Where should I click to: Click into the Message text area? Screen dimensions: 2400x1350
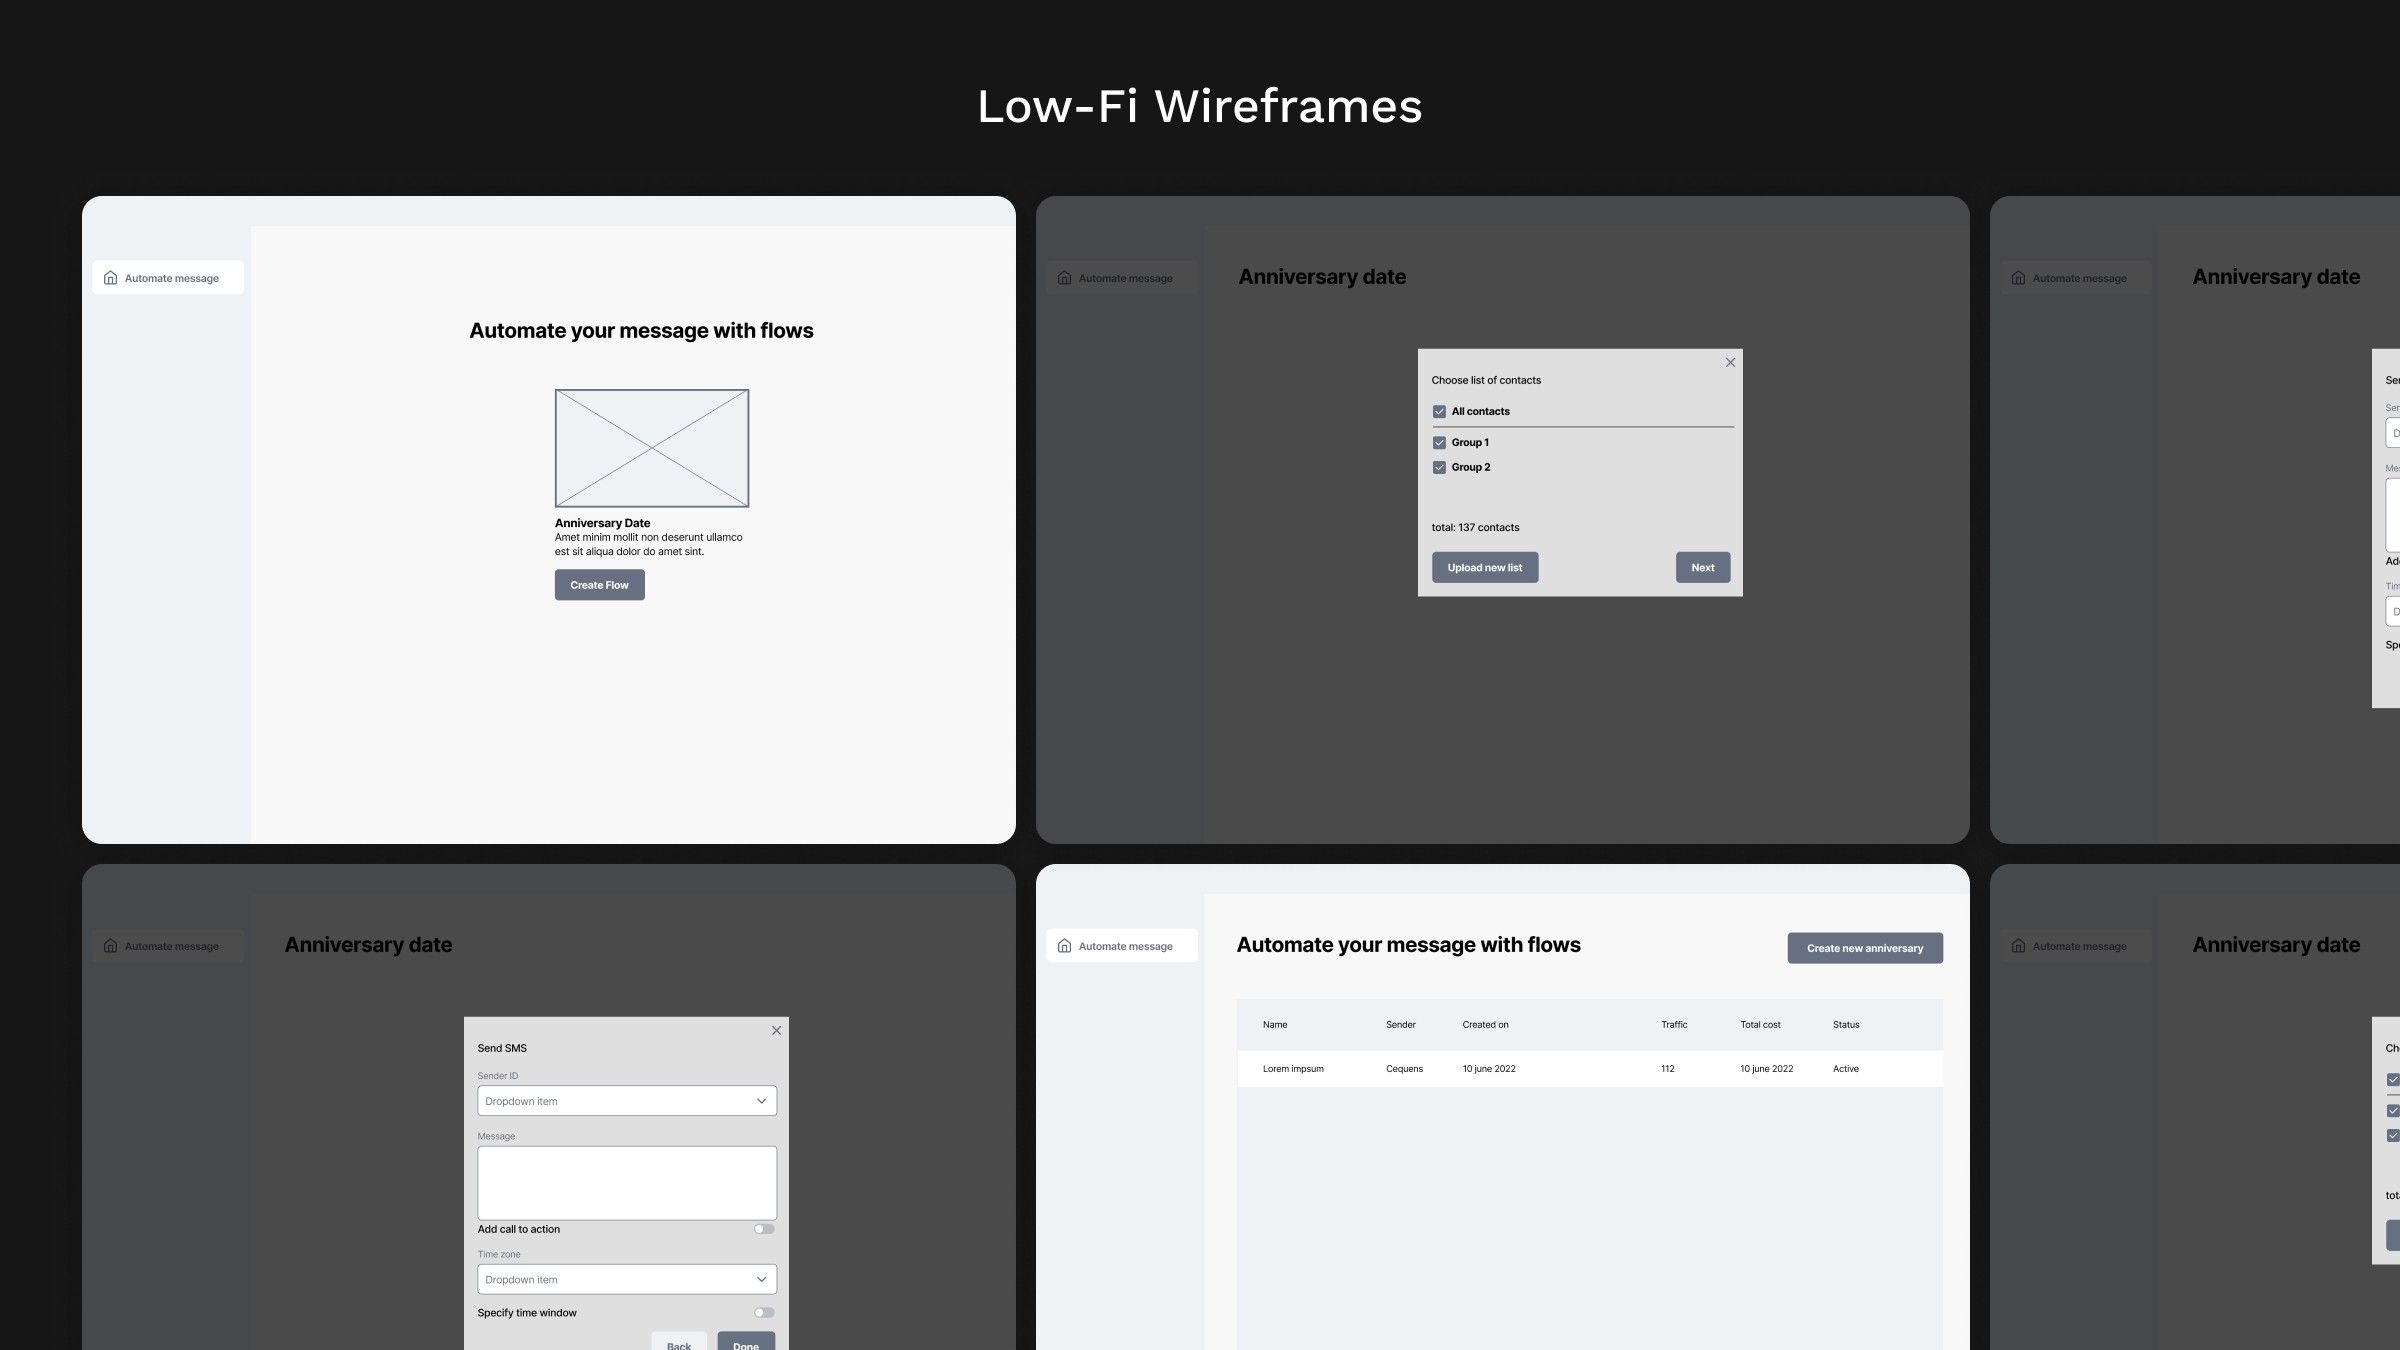627,1183
